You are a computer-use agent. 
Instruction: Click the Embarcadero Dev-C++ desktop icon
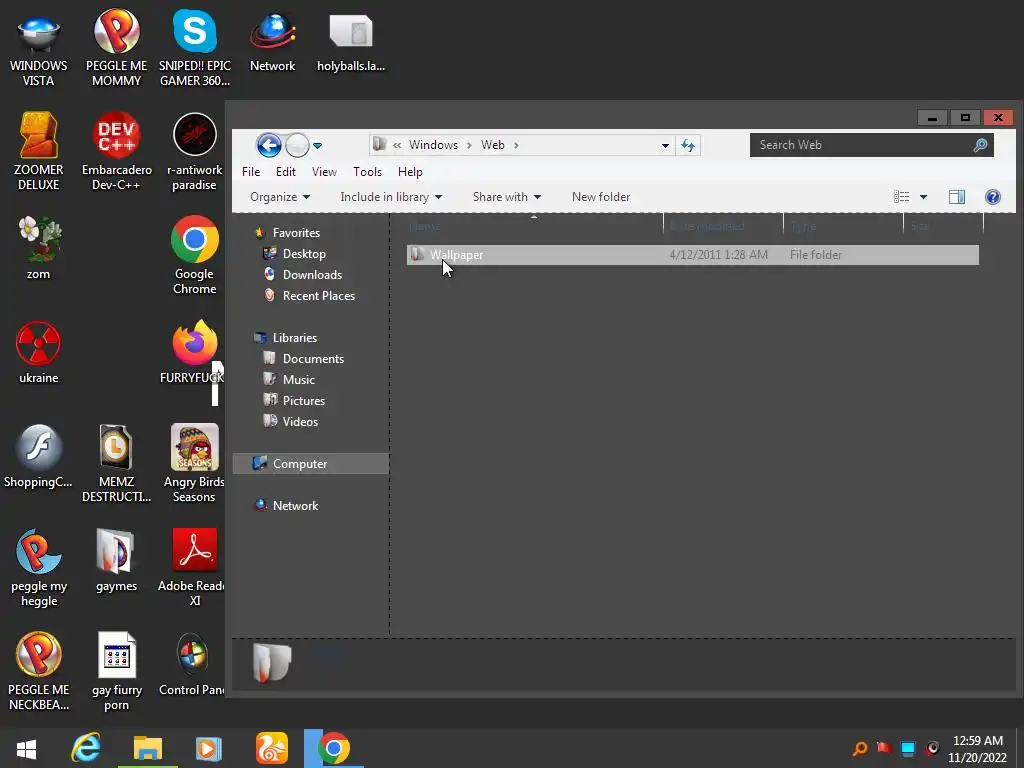(116, 152)
